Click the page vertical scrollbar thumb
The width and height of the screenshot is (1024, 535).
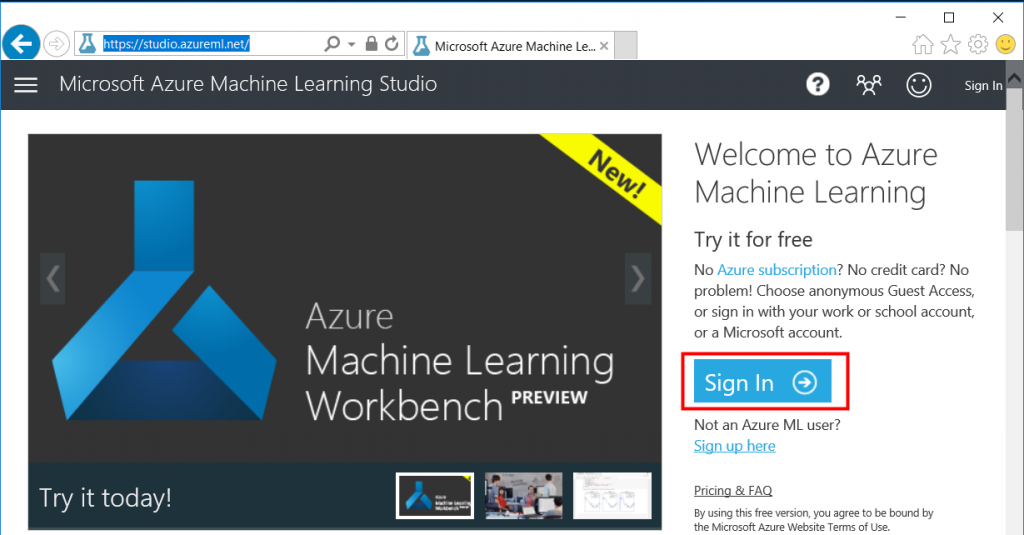tap(1014, 159)
